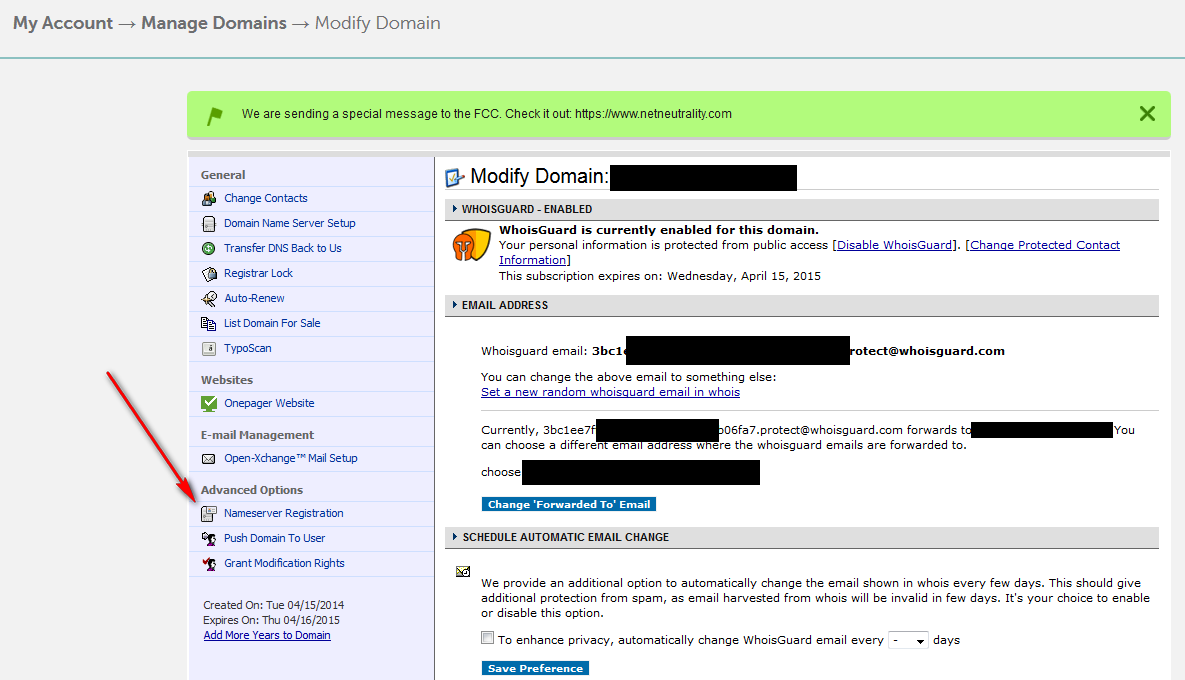Image resolution: width=1185 pixels, height=680 pixels.
Task: Open Onepager Website link
Action: click(x=269, y=403)
